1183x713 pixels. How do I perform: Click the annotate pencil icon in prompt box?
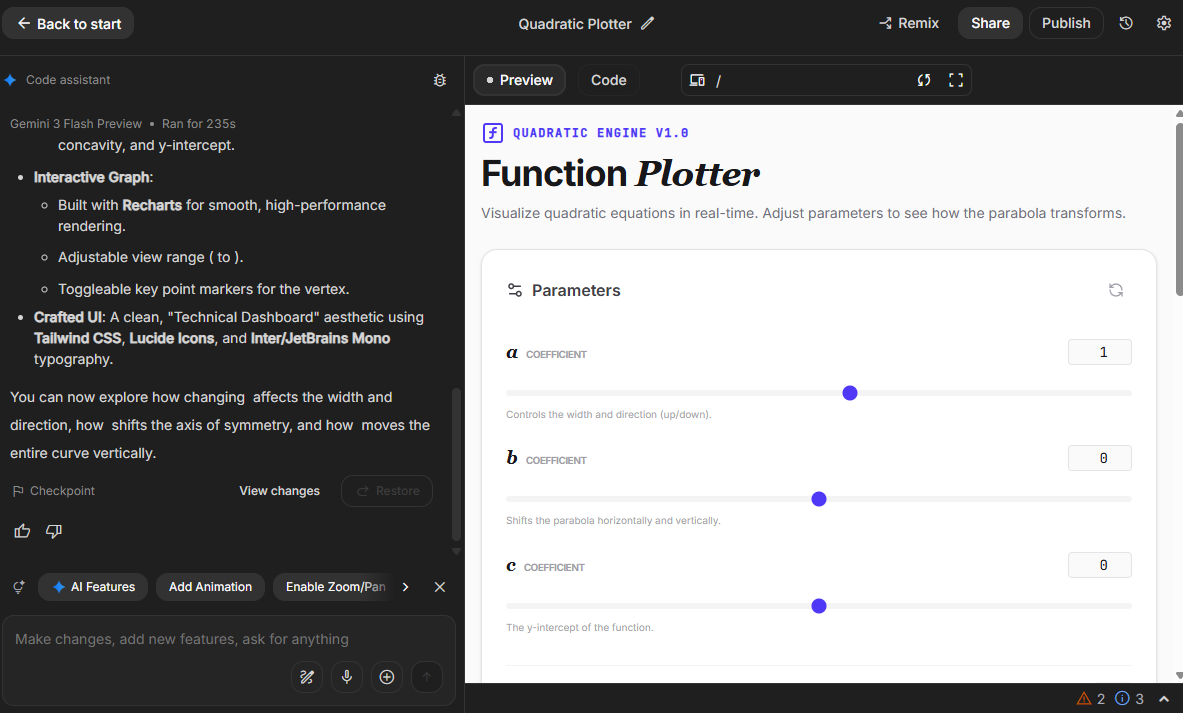(x=307, y=677)
